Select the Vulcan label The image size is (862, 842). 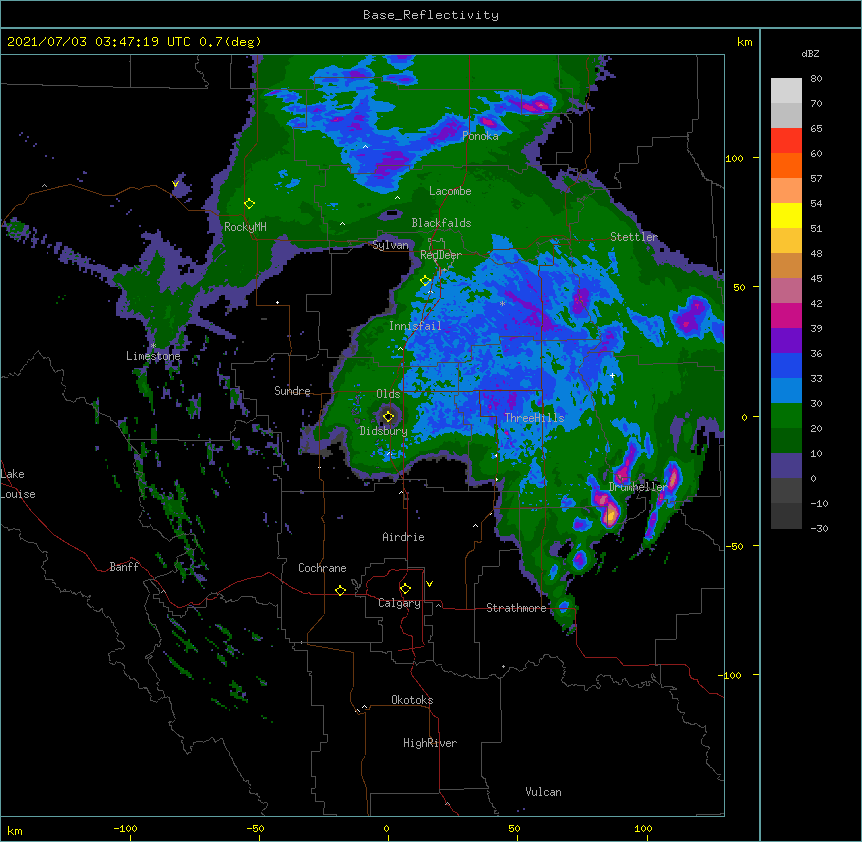tap(543, 792)
